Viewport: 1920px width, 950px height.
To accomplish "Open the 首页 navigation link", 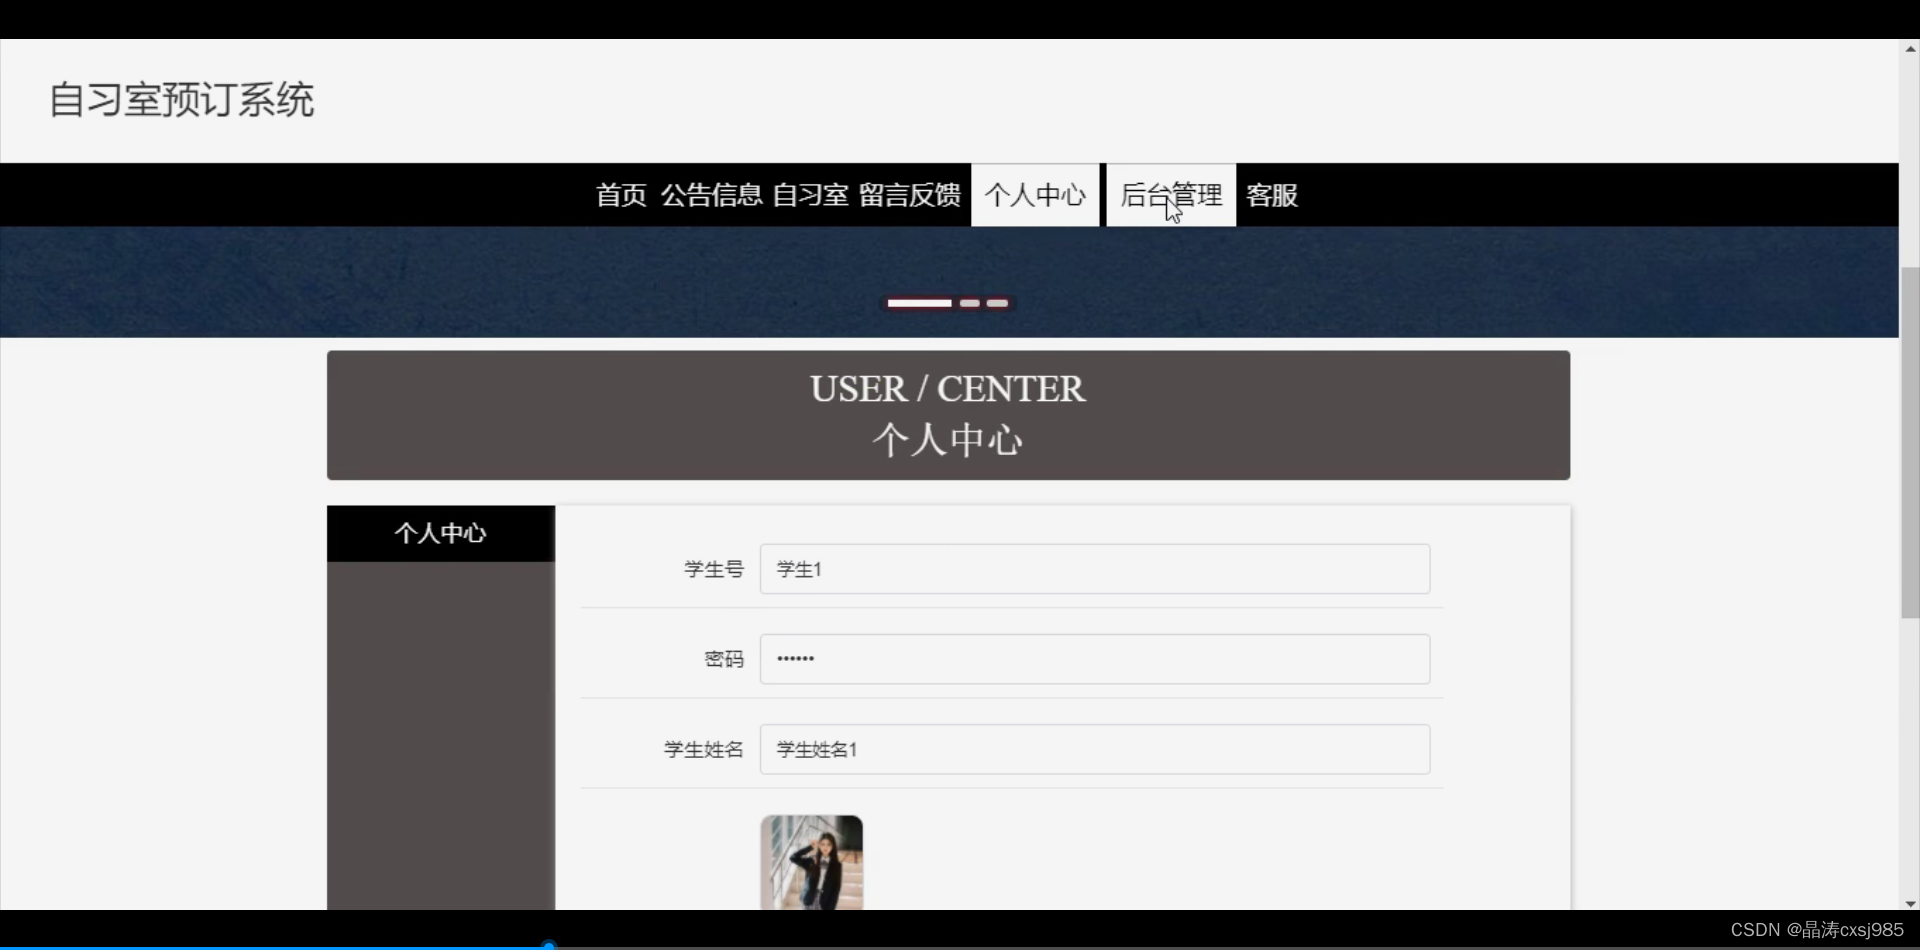I will pyautogui.click(x=619, y=195).
